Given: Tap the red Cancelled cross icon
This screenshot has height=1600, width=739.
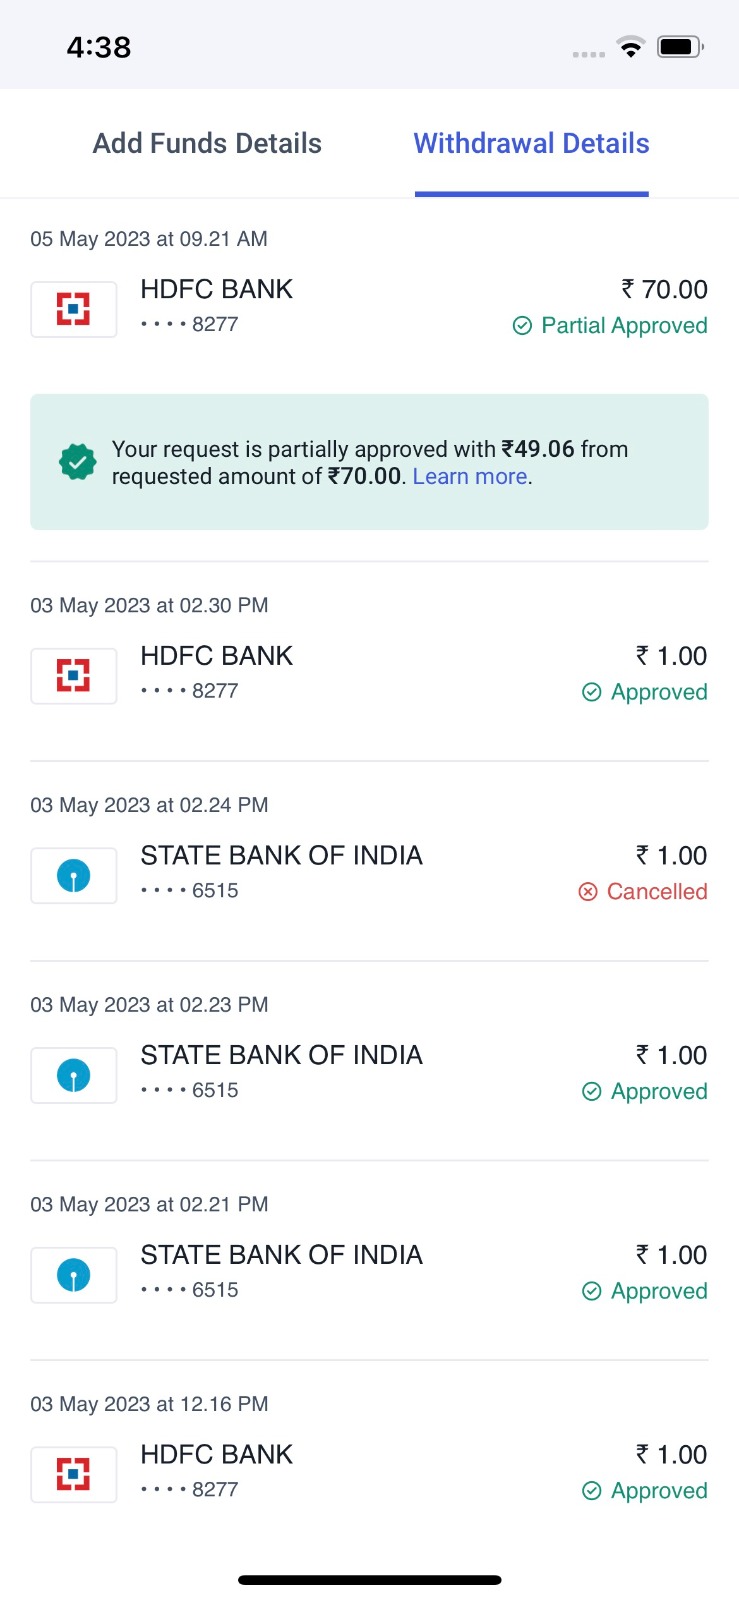Looking at the screenshot, I should [x=588, y=891].
